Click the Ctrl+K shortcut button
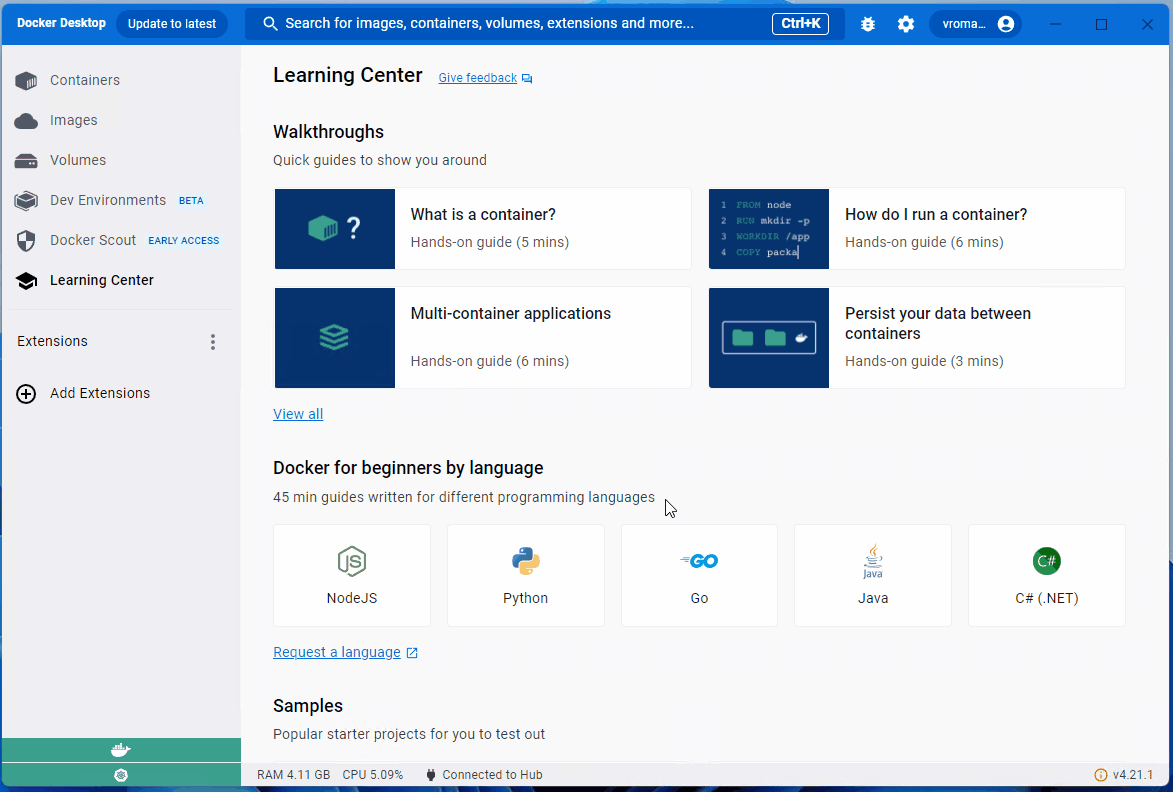Screen dimensions: 1173x792 (x=800, y=24)
